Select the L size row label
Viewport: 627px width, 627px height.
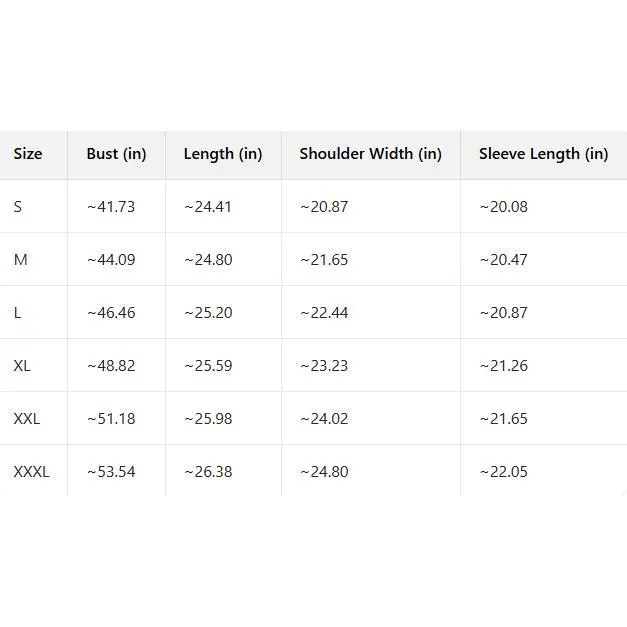(x=17, y=313)
